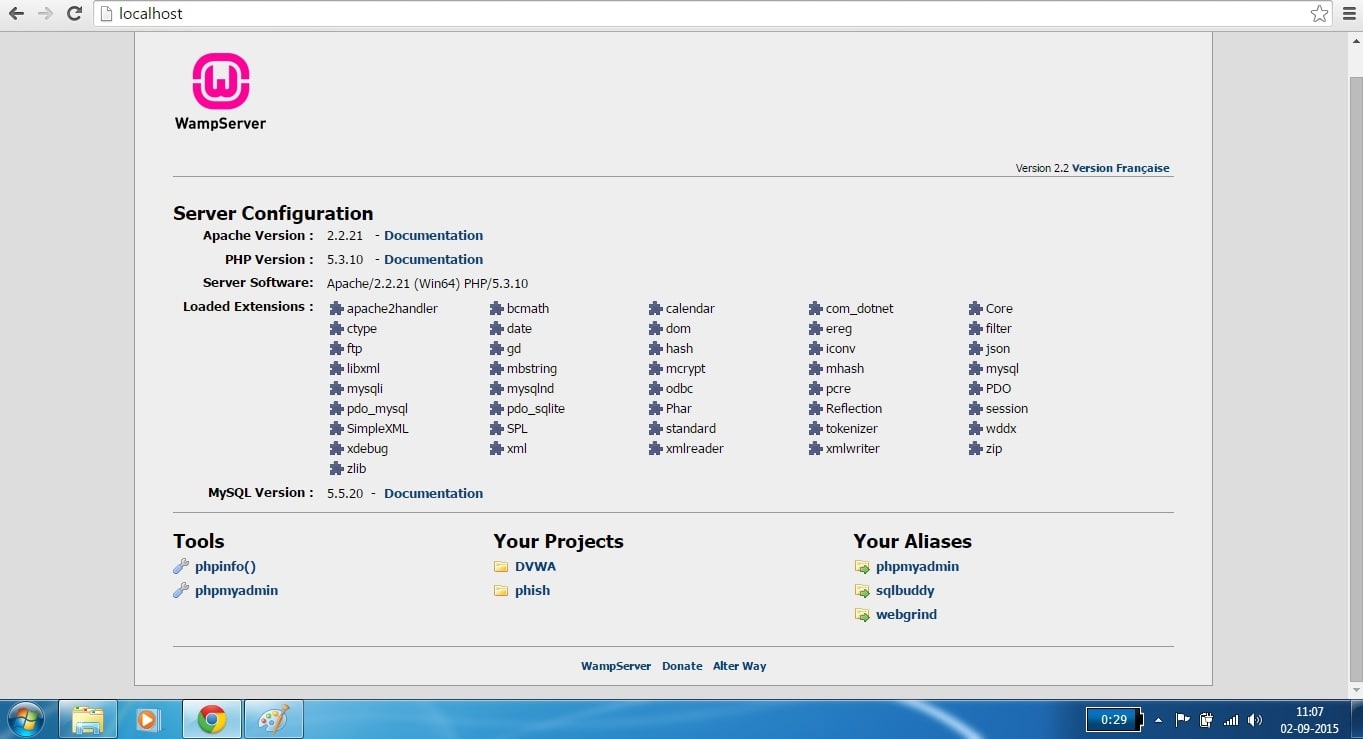The image size is (1363, 739).
Task: Click WampServer footer link
Action: pos(616,666)
